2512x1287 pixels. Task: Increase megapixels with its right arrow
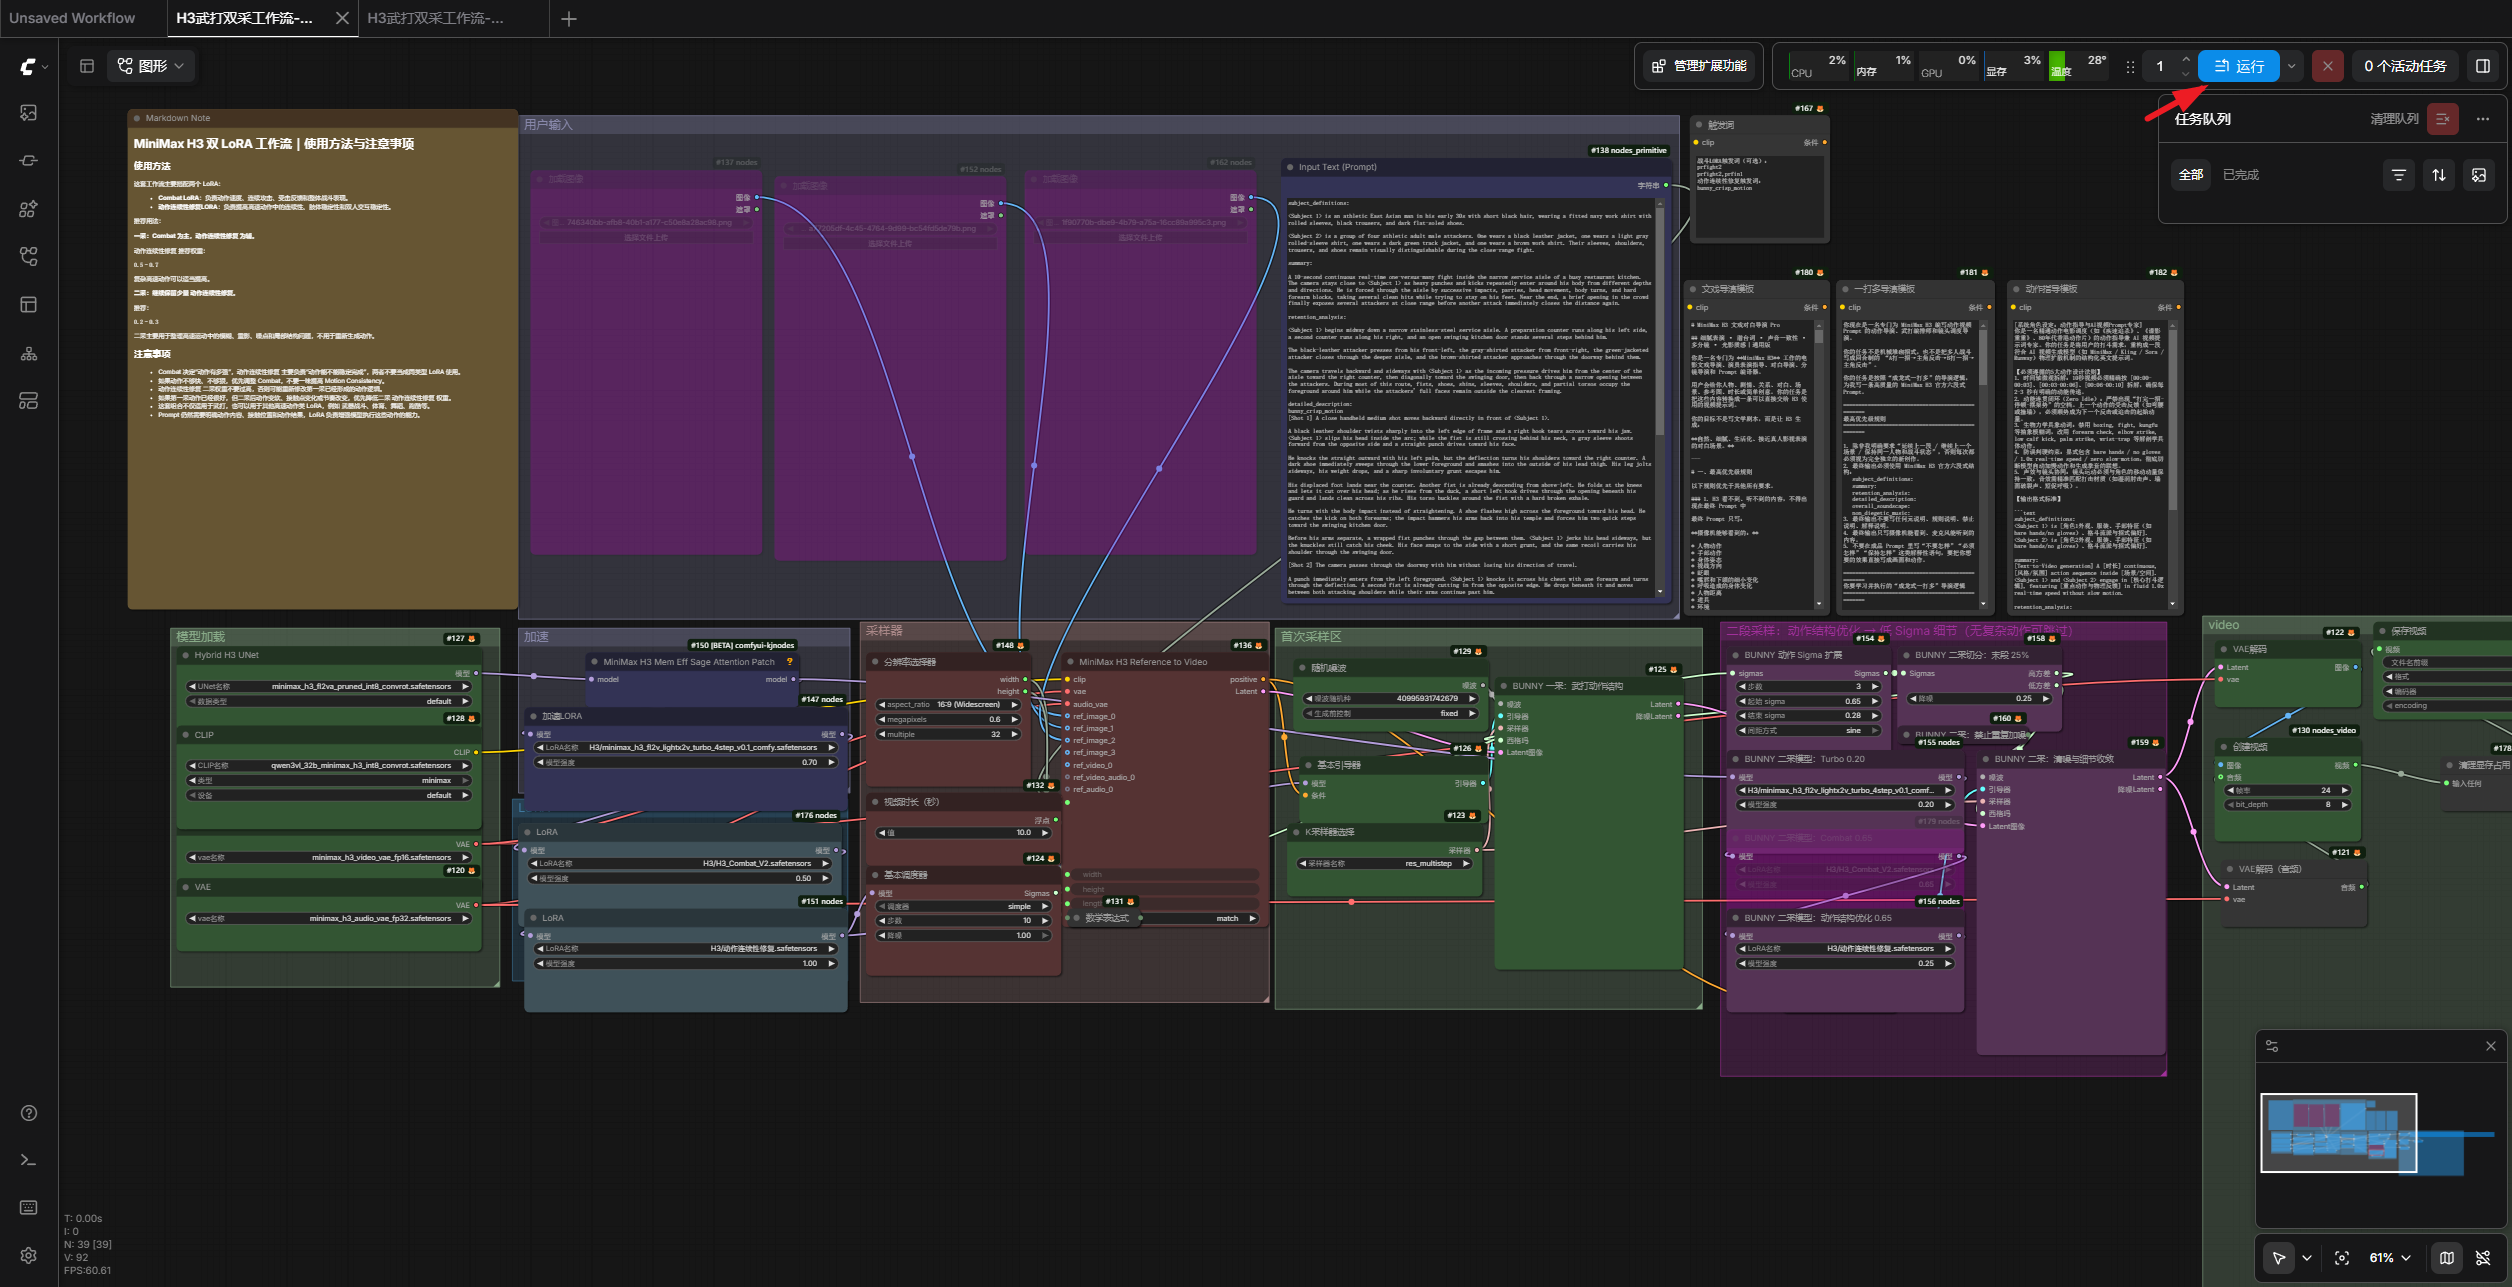click(x=1015, y=720)
